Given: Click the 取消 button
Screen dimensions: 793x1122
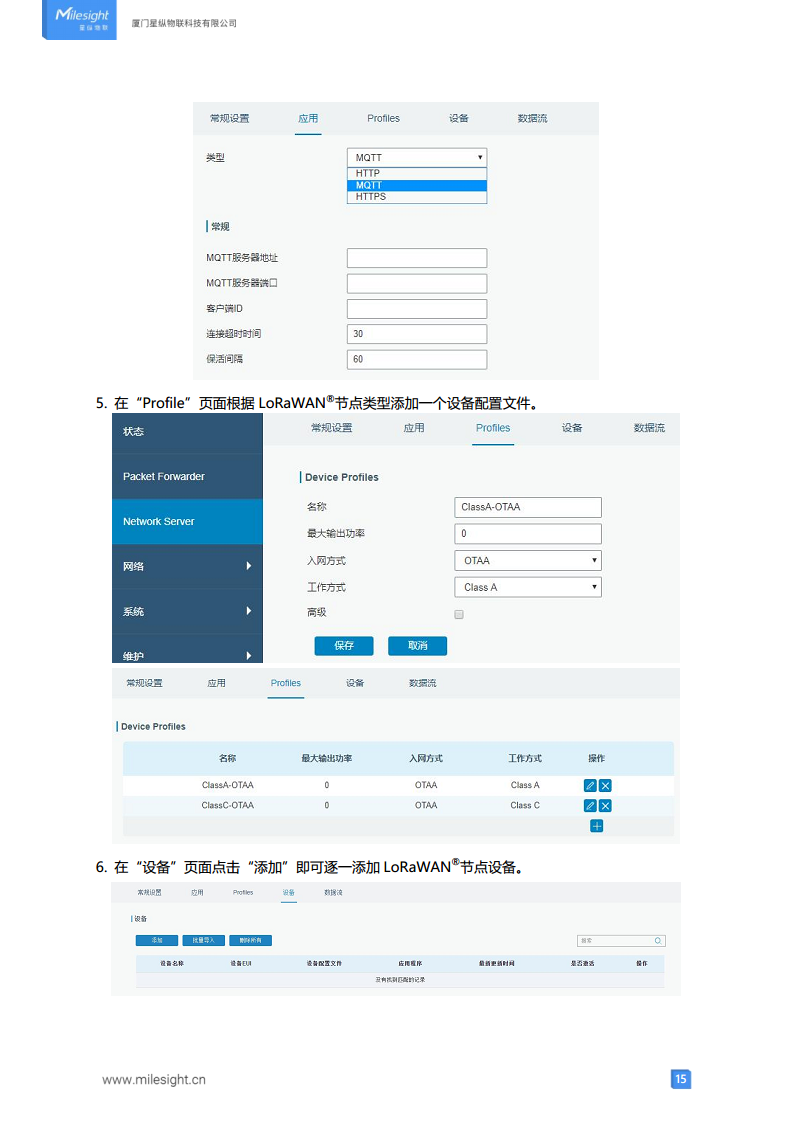Looking at the screenshot, I should (x=417, y=645).
